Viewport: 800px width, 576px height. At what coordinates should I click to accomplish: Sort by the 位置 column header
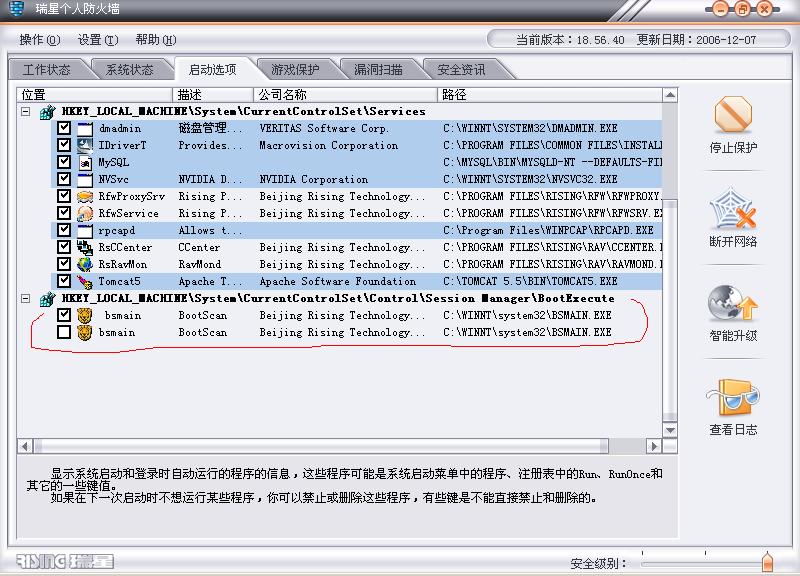95,95
